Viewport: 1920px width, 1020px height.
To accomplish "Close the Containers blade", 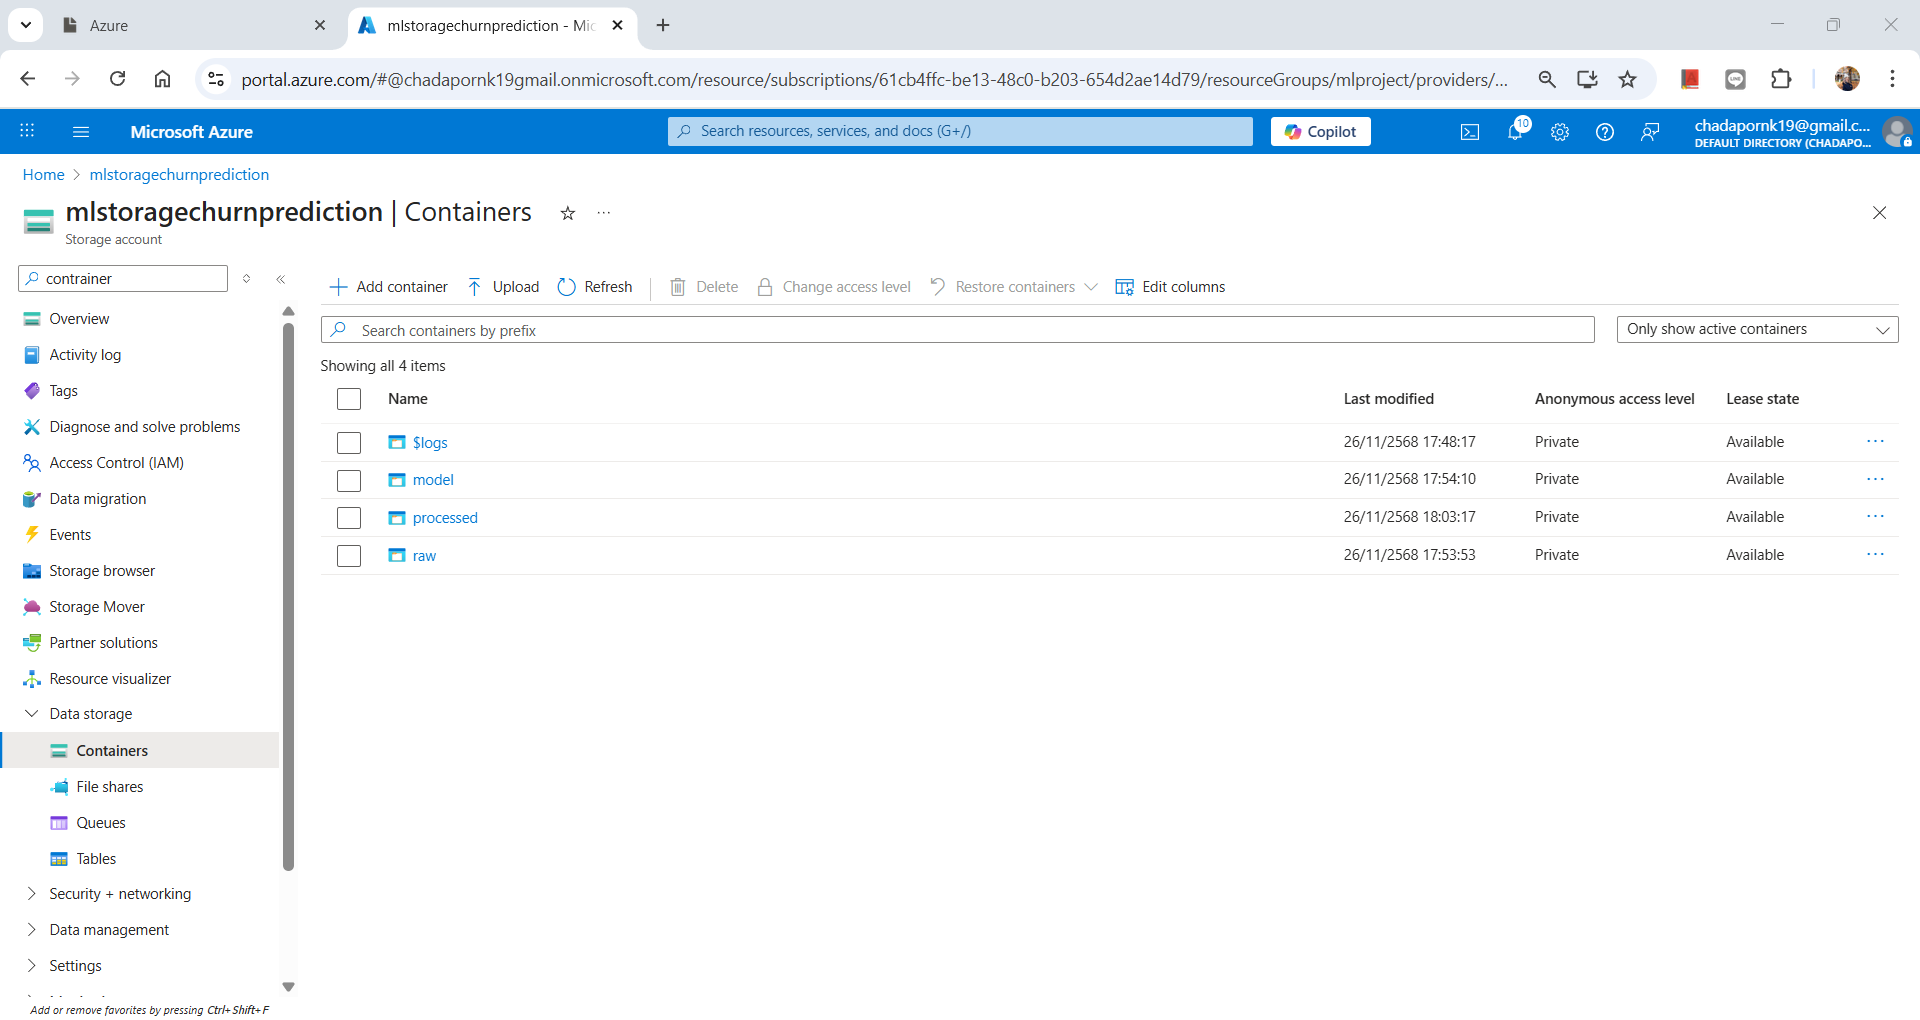I will click(x=1880, y=213).
